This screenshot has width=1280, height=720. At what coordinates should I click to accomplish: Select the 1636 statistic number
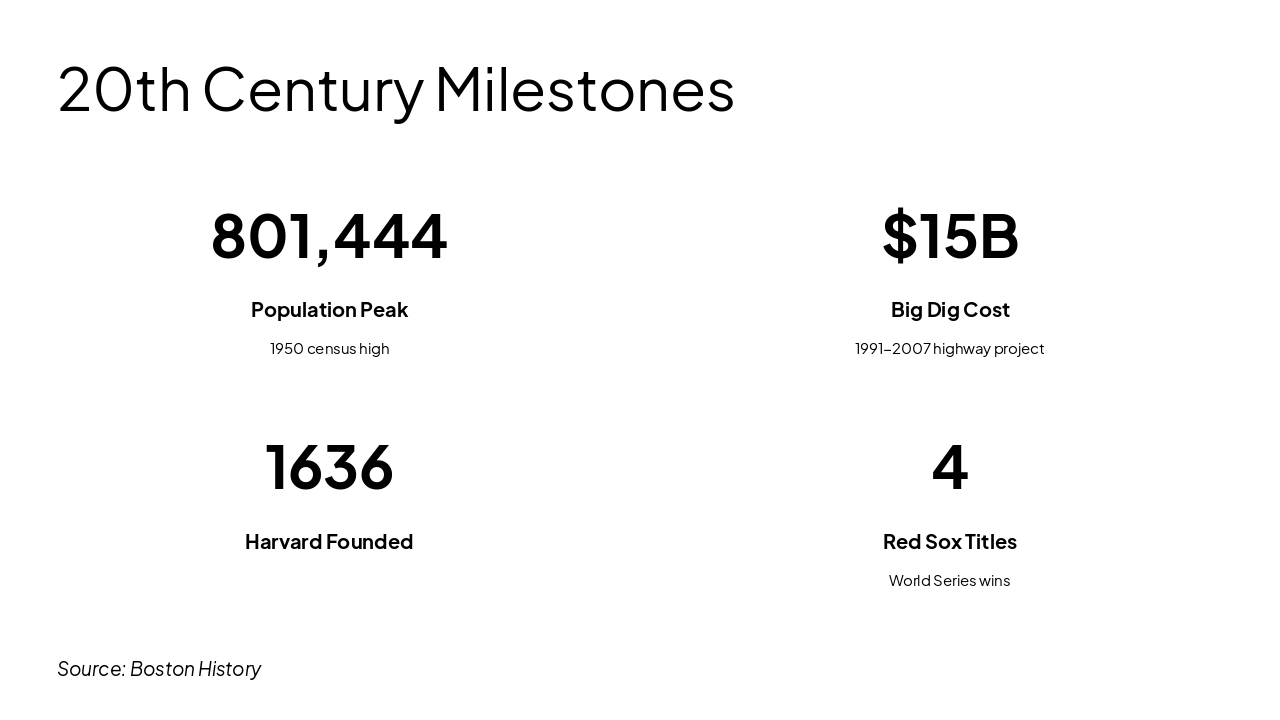pos(329,467)
